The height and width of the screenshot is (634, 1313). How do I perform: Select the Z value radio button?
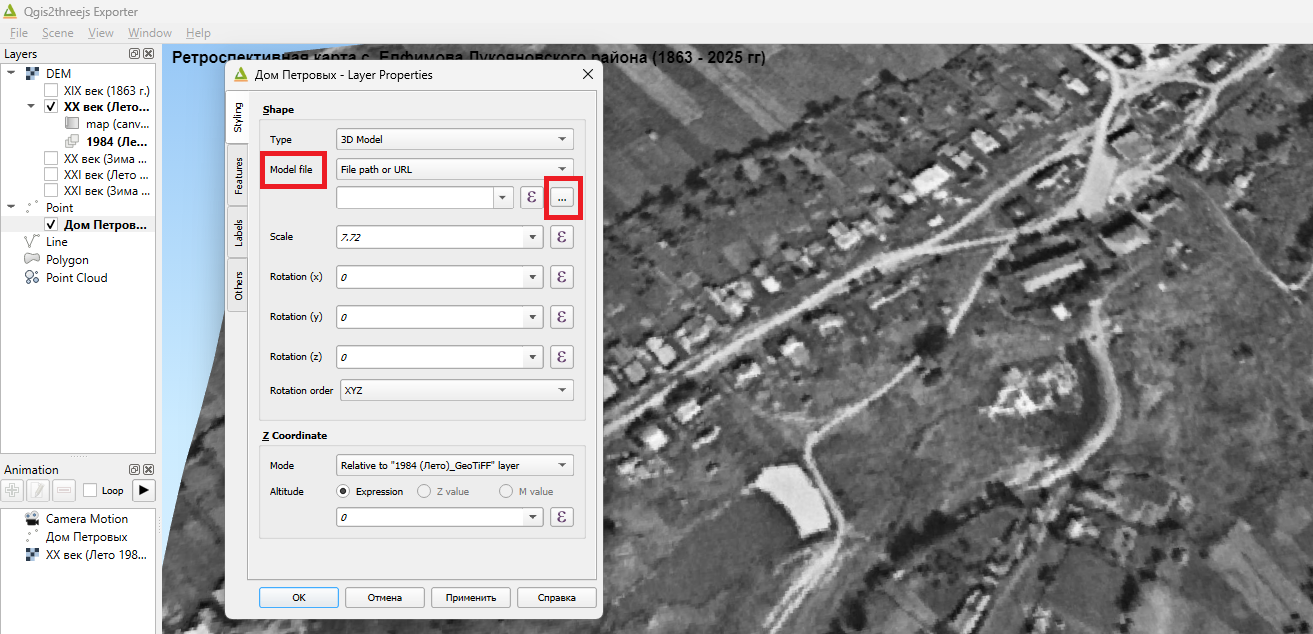coord(424,491)
